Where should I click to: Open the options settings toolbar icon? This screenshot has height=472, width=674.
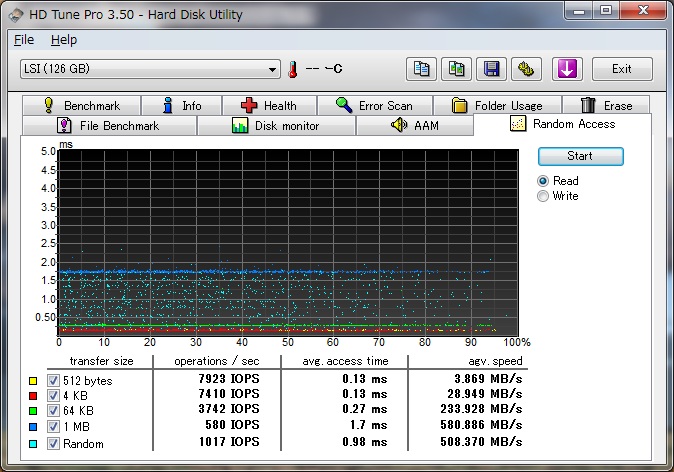(526, 69)
